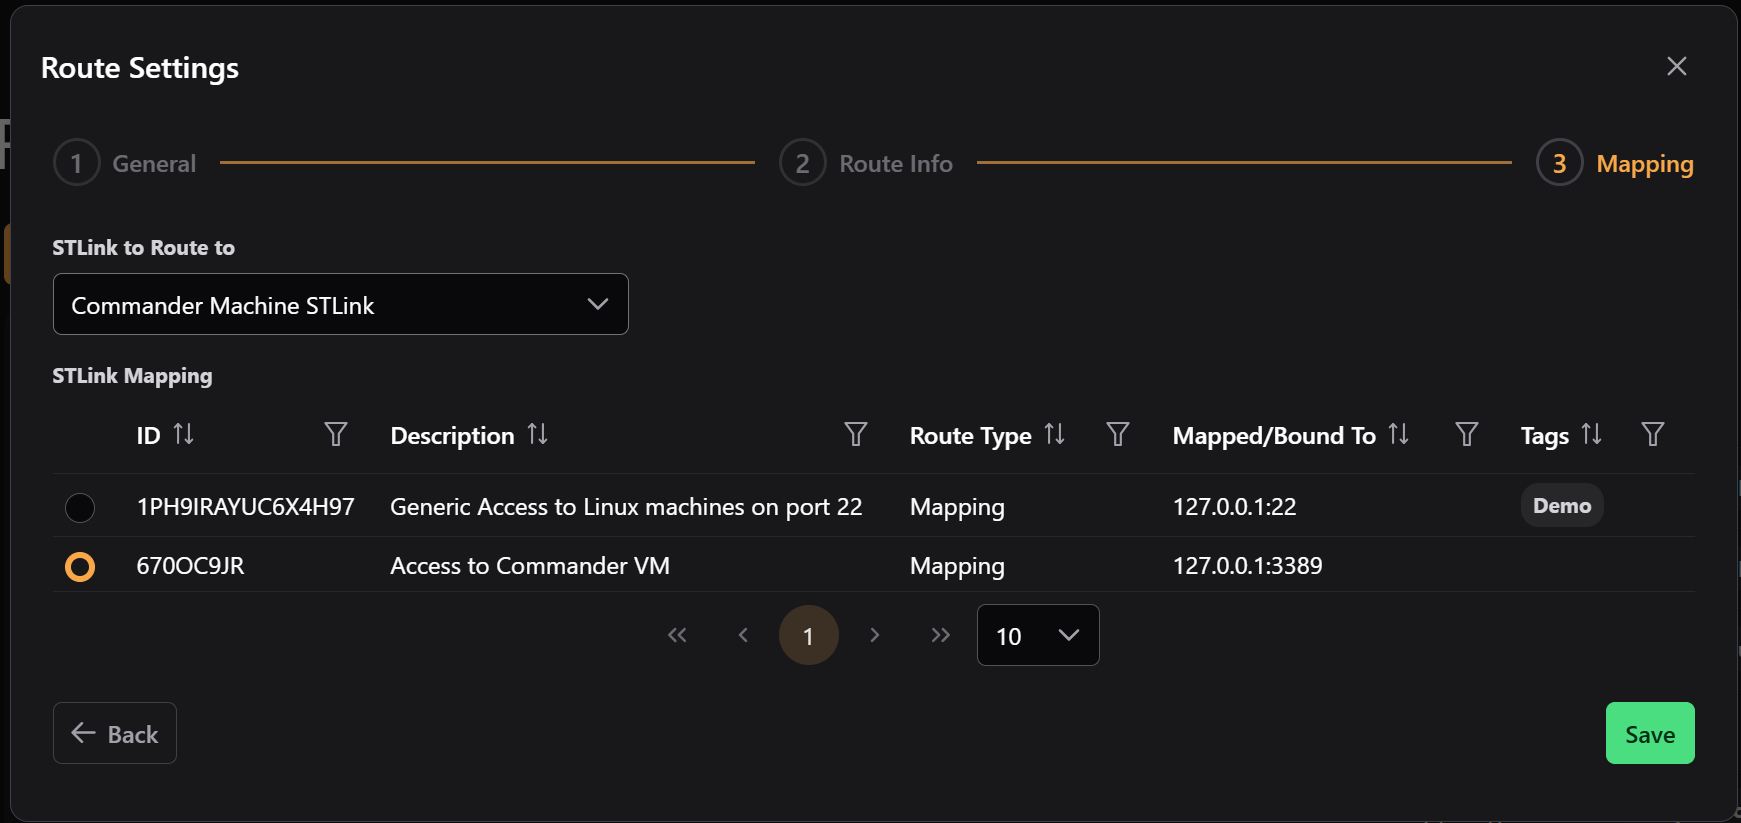Image resolution: width=1741 pixels, height=823 pixels.
Task: Click the ID 670OC9JR
Action: pyautogui.click(x=190, y=566)
